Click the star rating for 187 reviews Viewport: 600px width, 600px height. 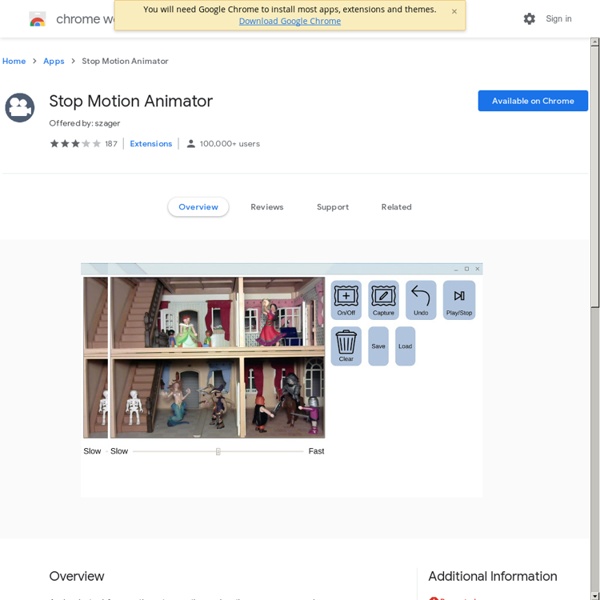click(x=75, y=143)
